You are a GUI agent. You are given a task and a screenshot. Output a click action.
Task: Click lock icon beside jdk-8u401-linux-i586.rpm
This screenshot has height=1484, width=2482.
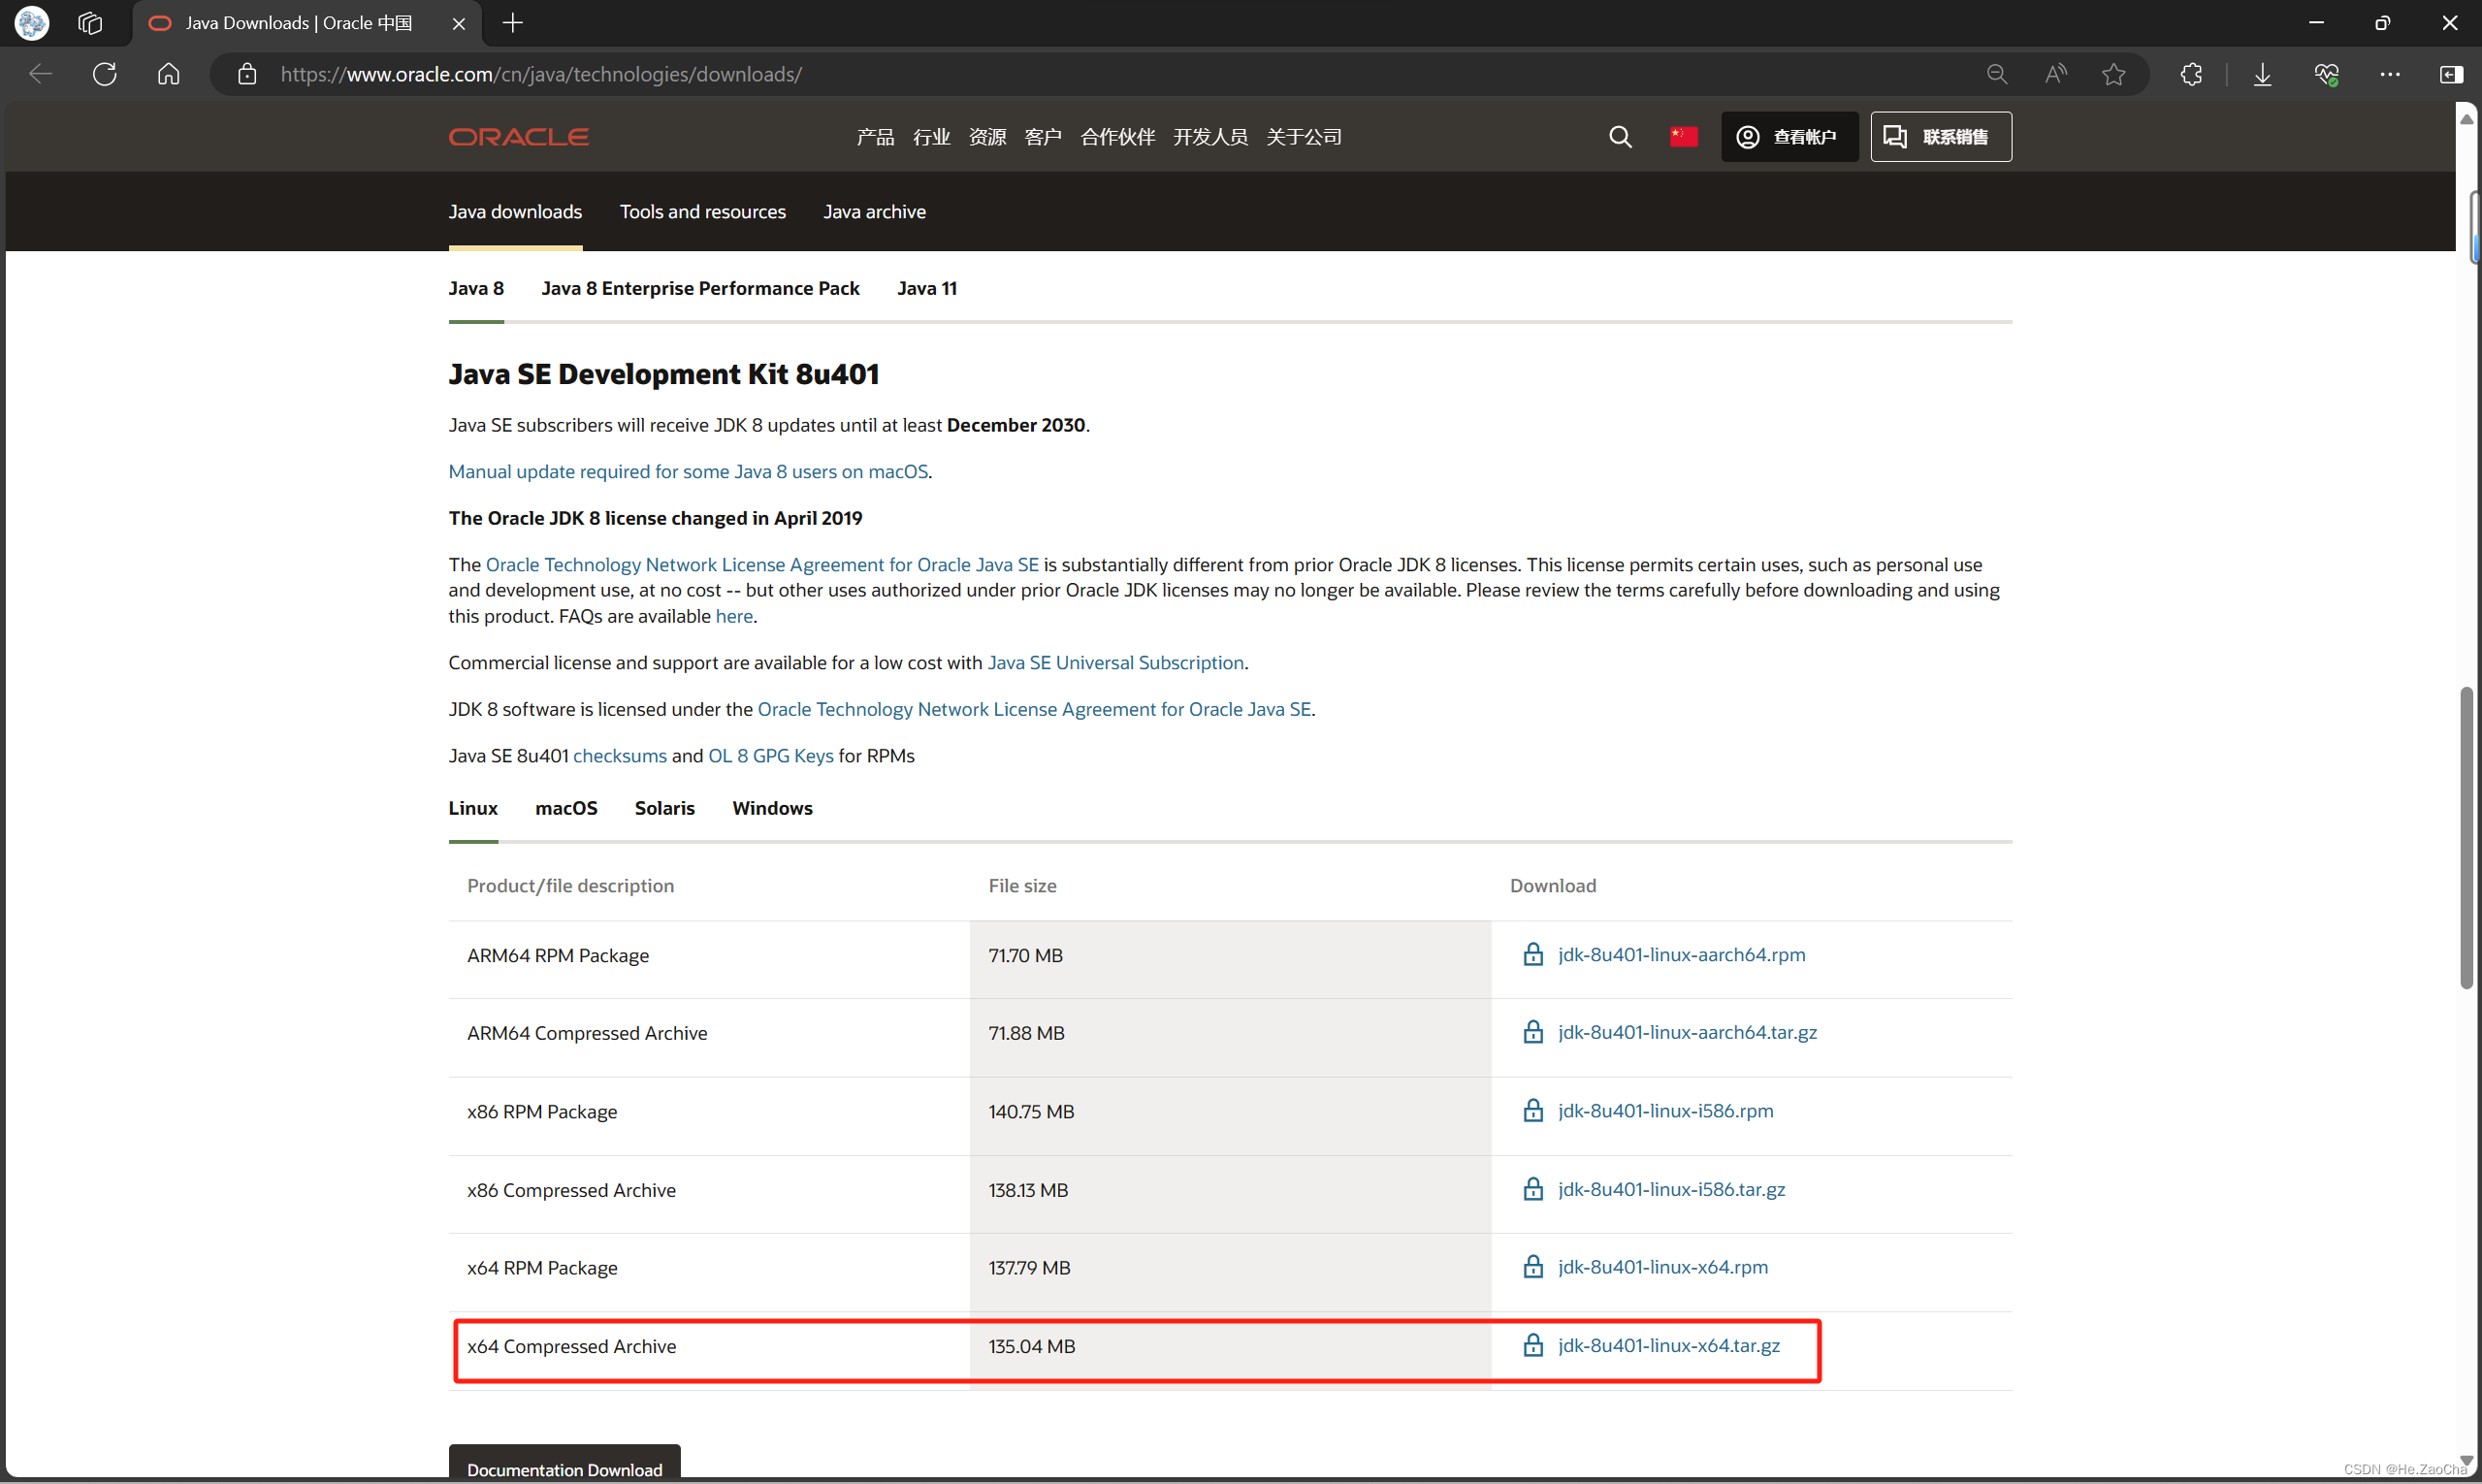(x=1533, y=1110)
